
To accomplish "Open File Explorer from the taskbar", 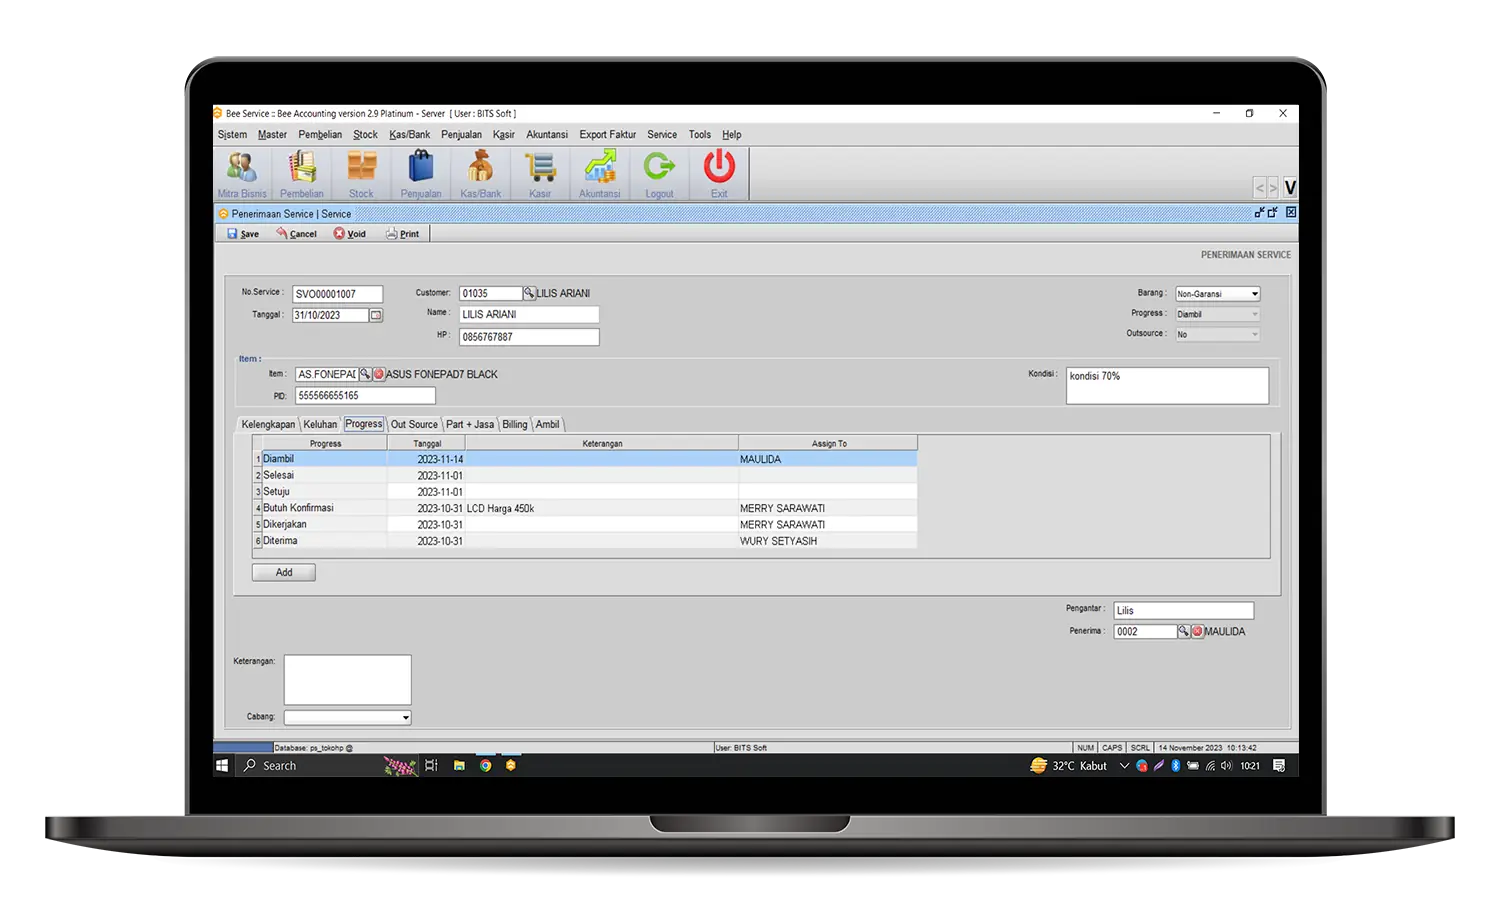I will pyautogui.click(x=459, y=766).
